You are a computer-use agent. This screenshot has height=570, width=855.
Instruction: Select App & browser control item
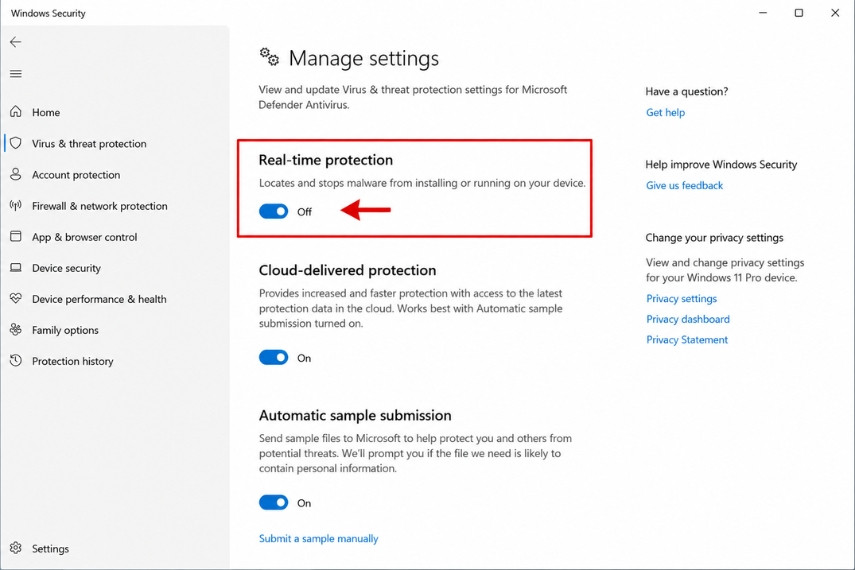tap(85, 237)
